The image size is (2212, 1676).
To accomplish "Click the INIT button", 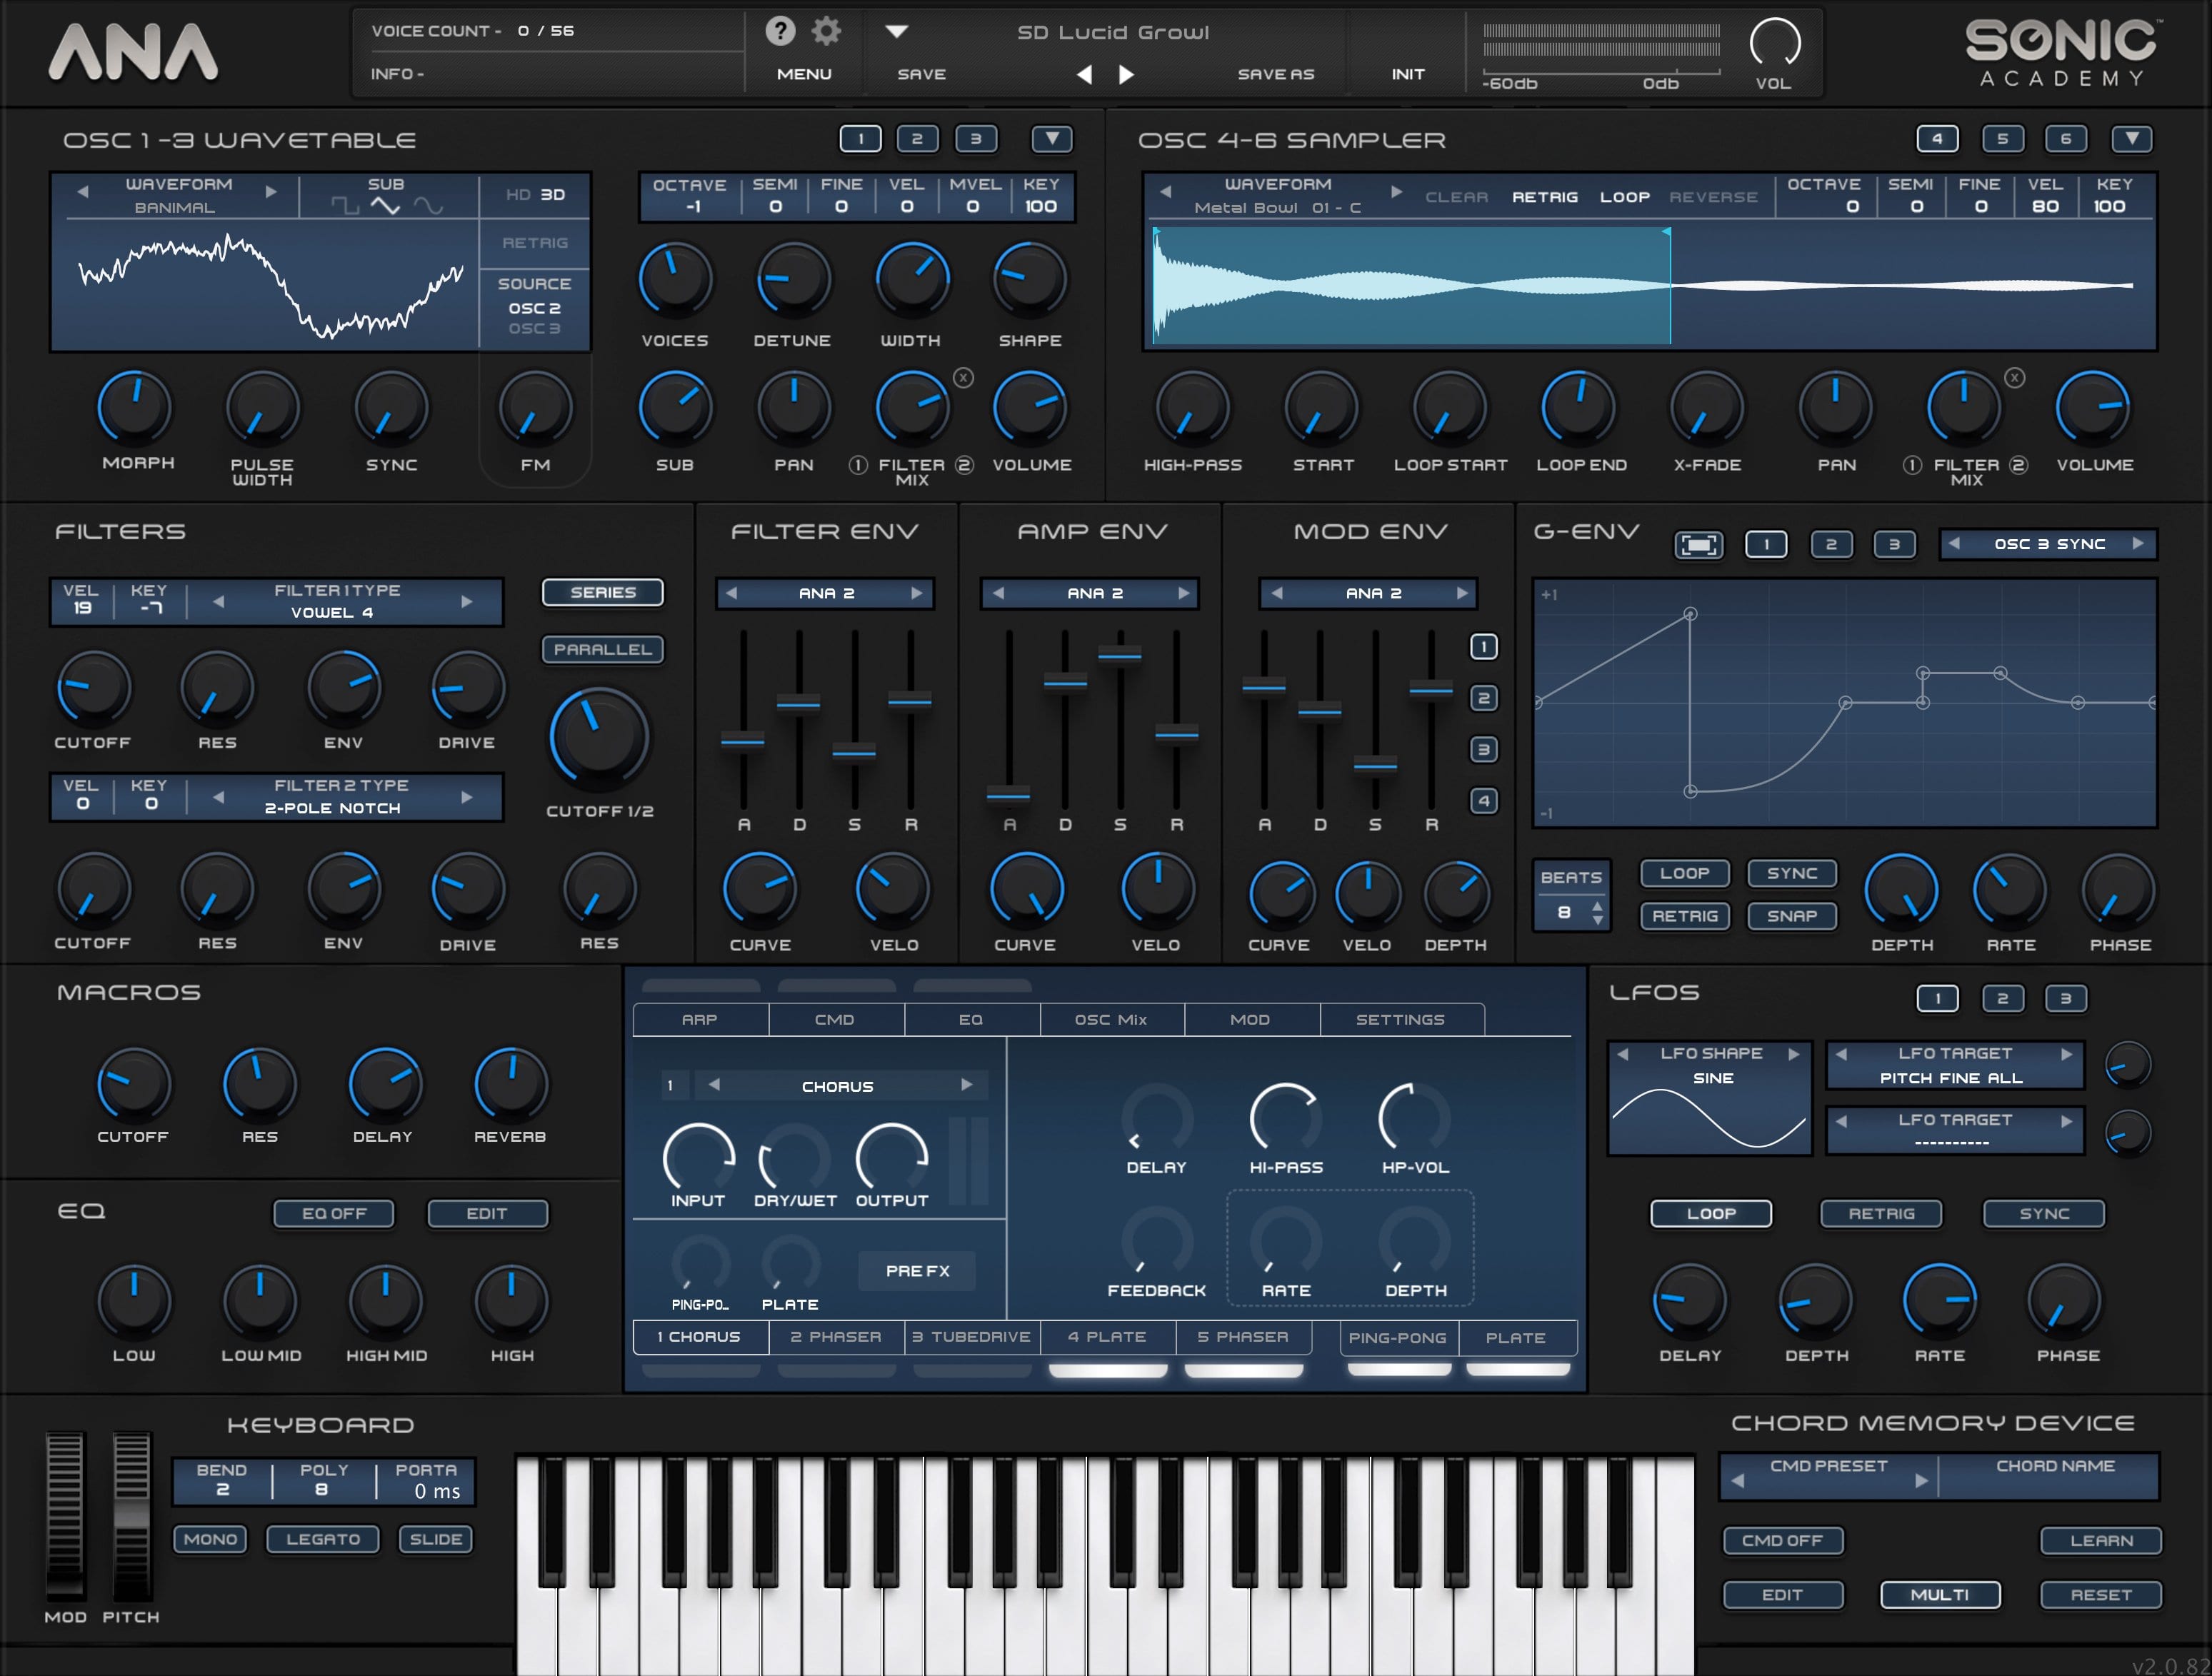I will coord(1407,73).
